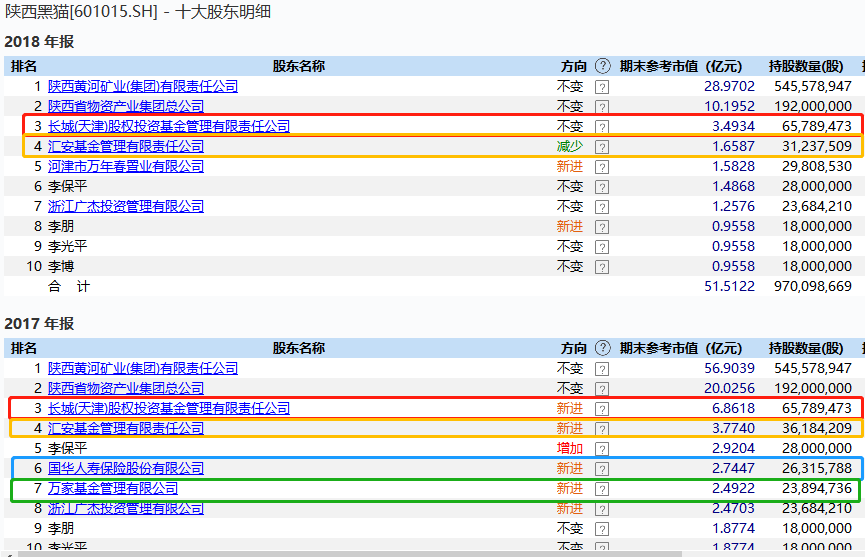
Task: Open 陕西黄河矿业(集团)有限责任公司 link in 2018 table
Action: 143,86
